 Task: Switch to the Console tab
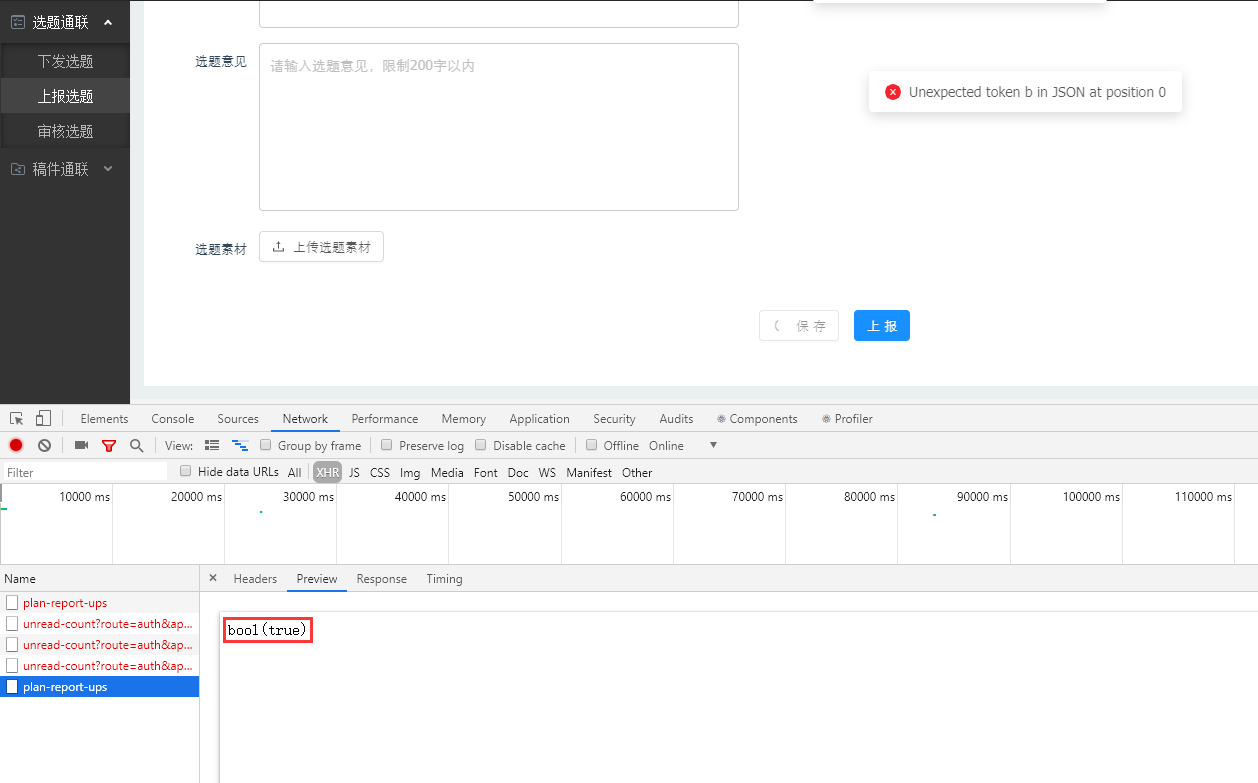[x=172, y=419]
